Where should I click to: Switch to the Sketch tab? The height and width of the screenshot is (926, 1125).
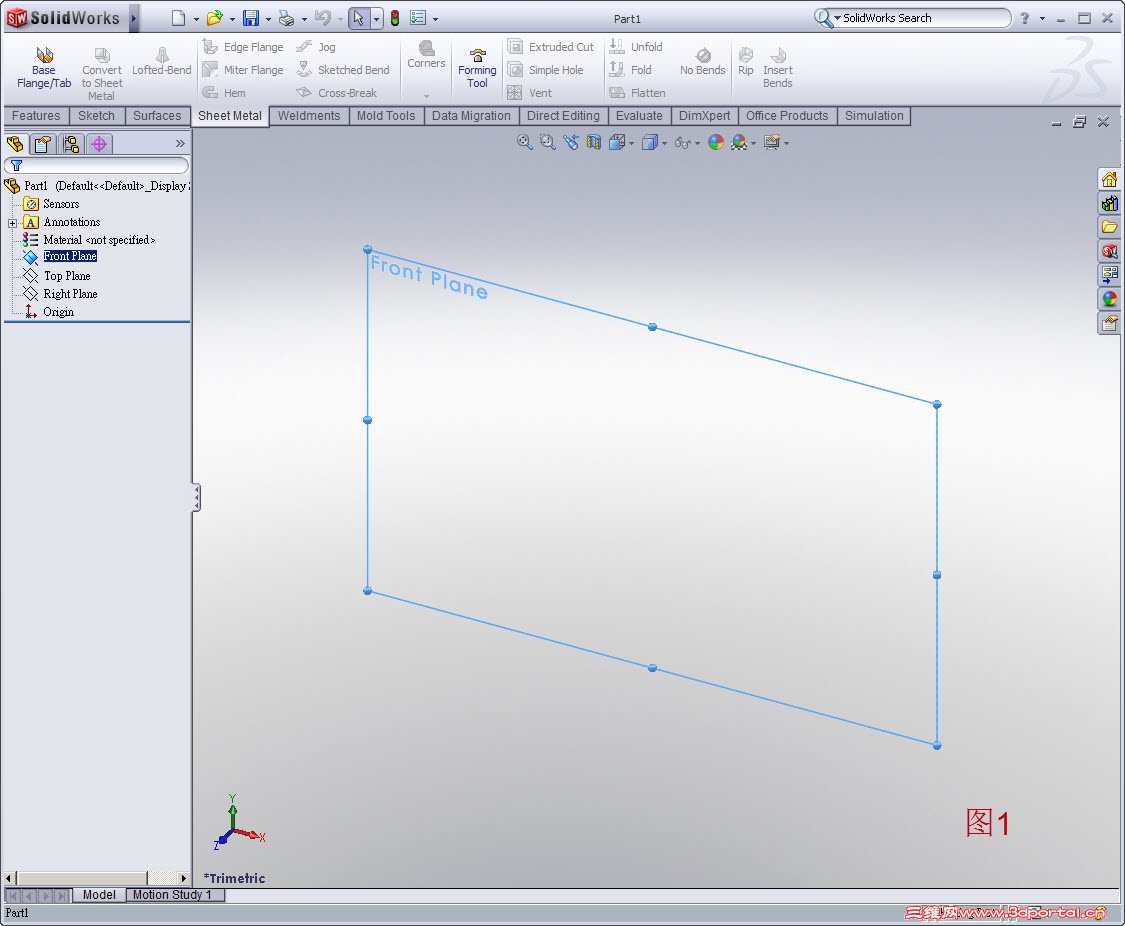pyautogui.click(x=96, y=115)
